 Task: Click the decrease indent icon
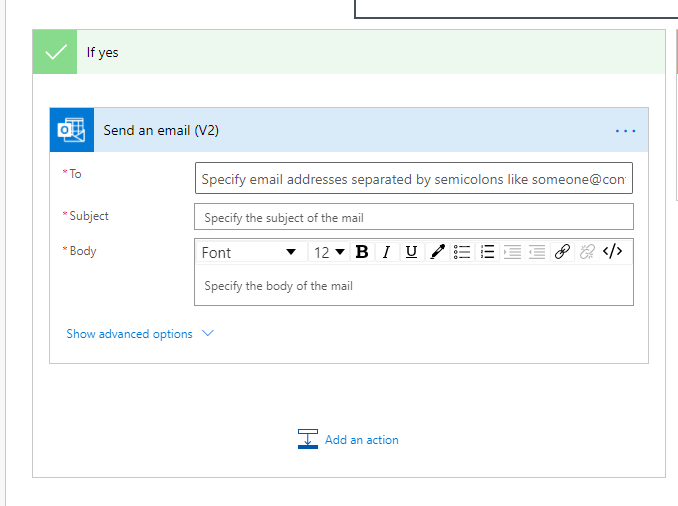(537, 252)
